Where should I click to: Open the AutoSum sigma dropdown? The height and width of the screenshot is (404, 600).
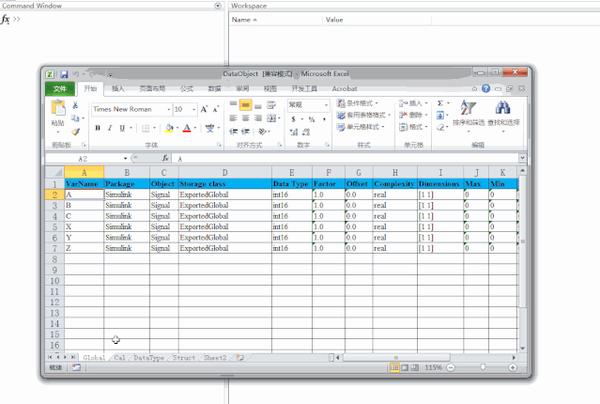point(448,103)
